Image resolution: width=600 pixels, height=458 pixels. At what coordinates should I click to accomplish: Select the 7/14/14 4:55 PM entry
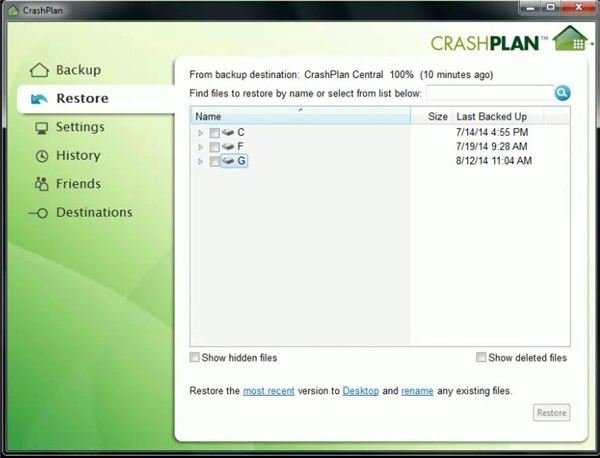pyautogui.click(x=492, y=132)
